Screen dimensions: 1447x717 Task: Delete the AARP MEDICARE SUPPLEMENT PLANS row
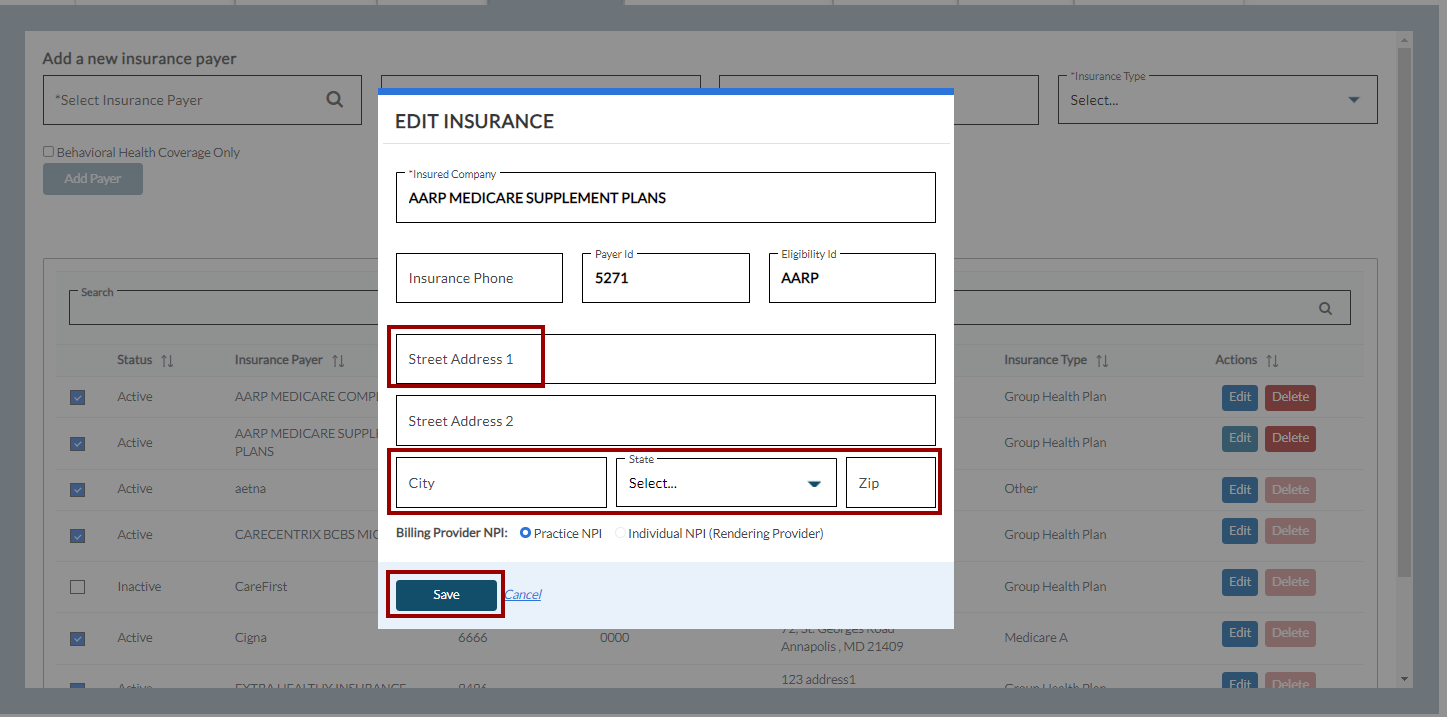[1290, 438]
